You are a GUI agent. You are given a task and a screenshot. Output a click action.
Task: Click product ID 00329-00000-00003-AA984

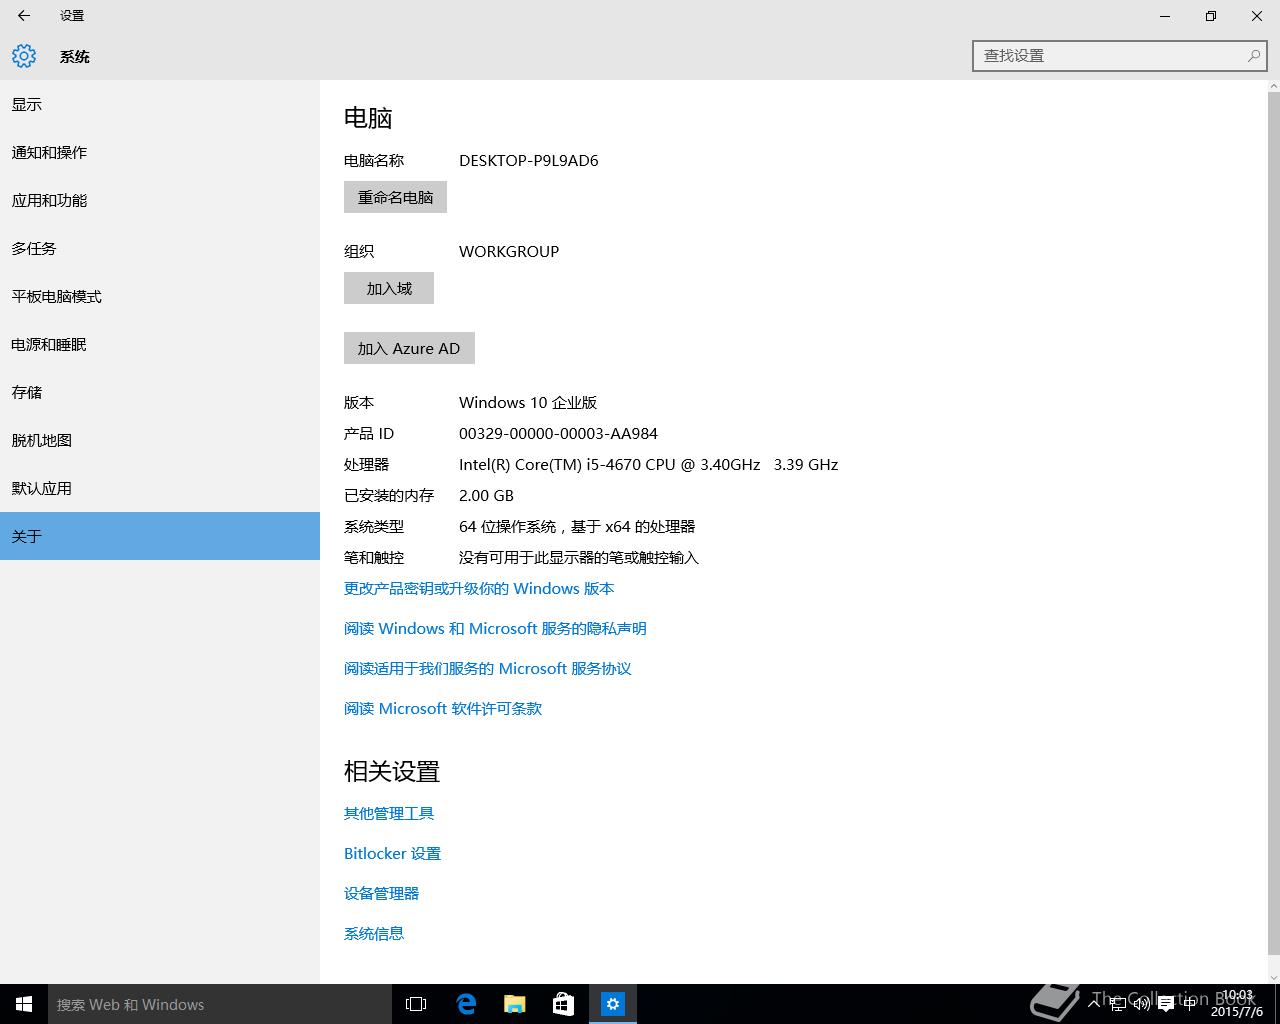click(x=558, y=433)
